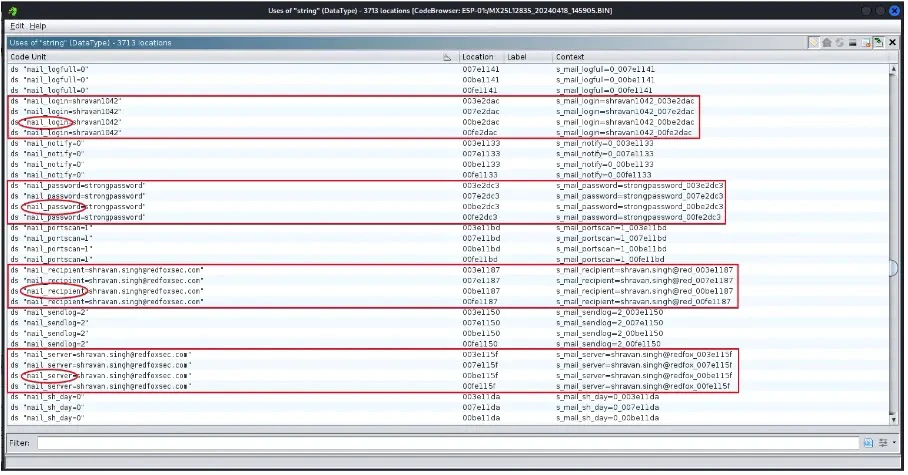Click the Home icon in results toolbar
The image size is (908, 475).
(827, 43)
